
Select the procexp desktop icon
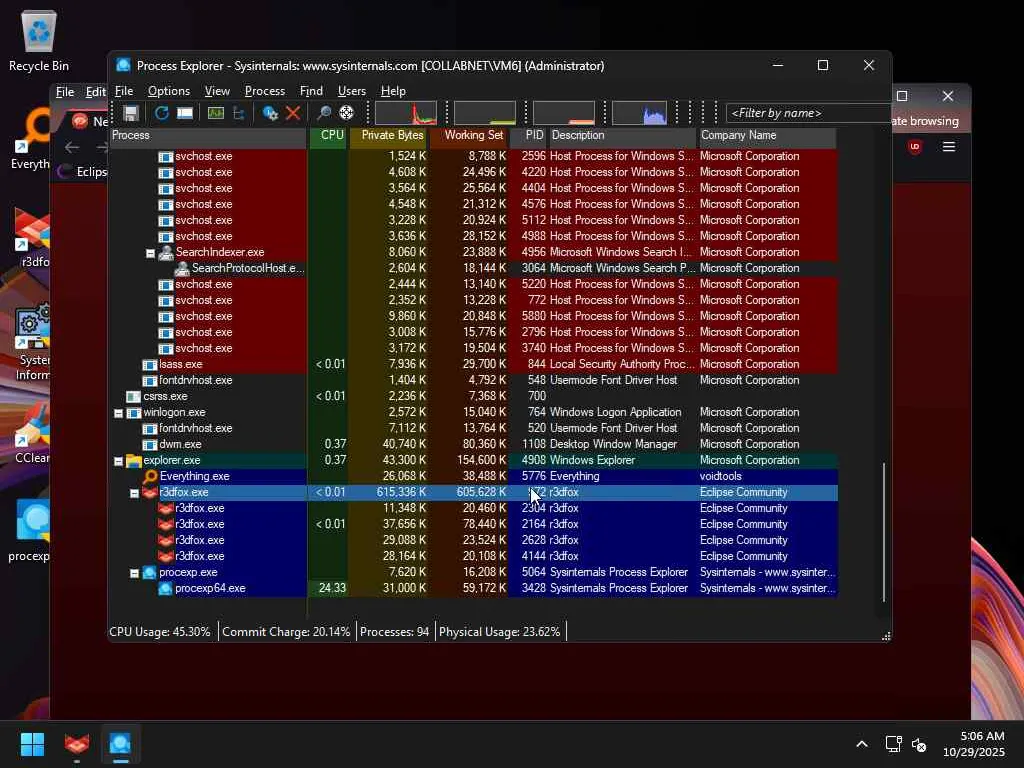tap(30, 530)
